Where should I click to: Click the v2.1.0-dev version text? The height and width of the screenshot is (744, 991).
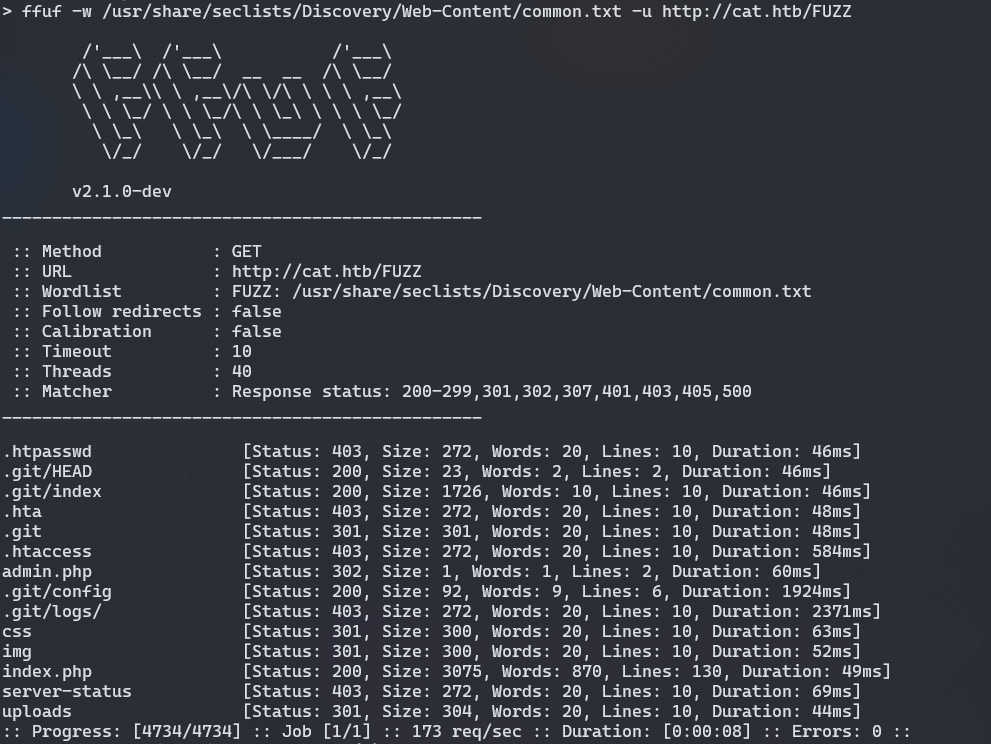click(x=121, y=191)
